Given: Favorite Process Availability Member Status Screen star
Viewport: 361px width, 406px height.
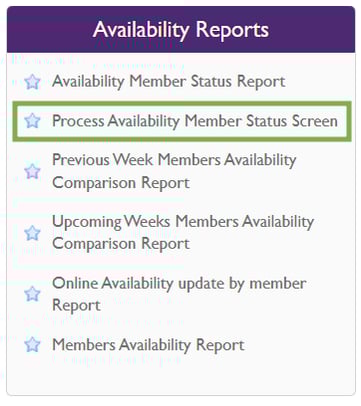Looking at the screenshot, I should click(x=32, y=121).
